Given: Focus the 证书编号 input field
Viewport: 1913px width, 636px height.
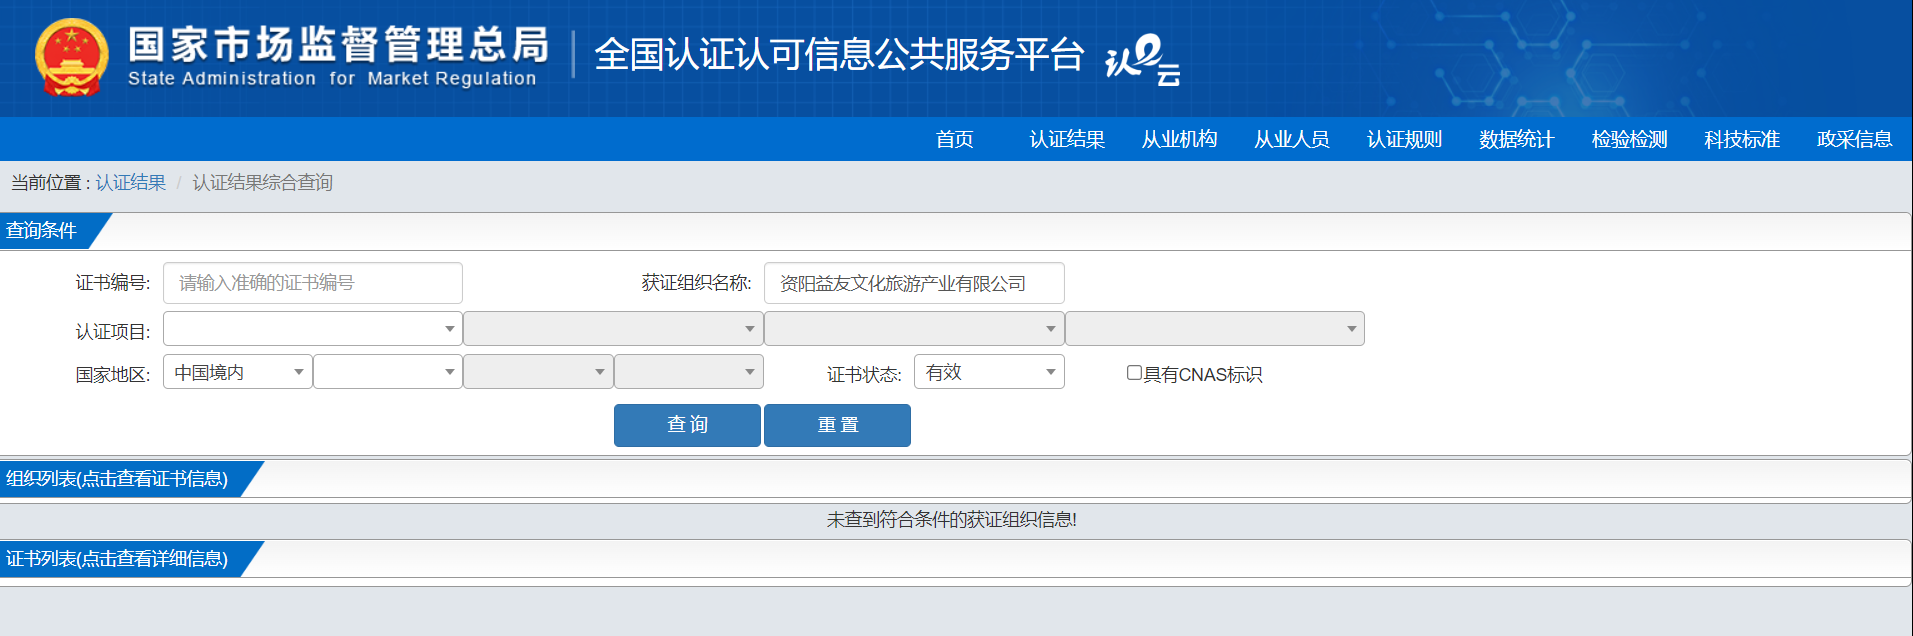Looking at the screenshot, I should point(313,283).
